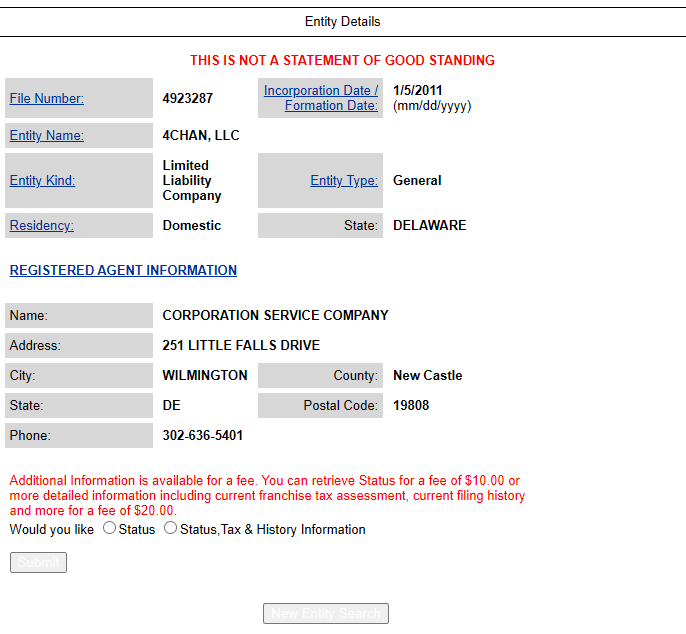Choose Status, Tax & History Information option

click(171, 528)
